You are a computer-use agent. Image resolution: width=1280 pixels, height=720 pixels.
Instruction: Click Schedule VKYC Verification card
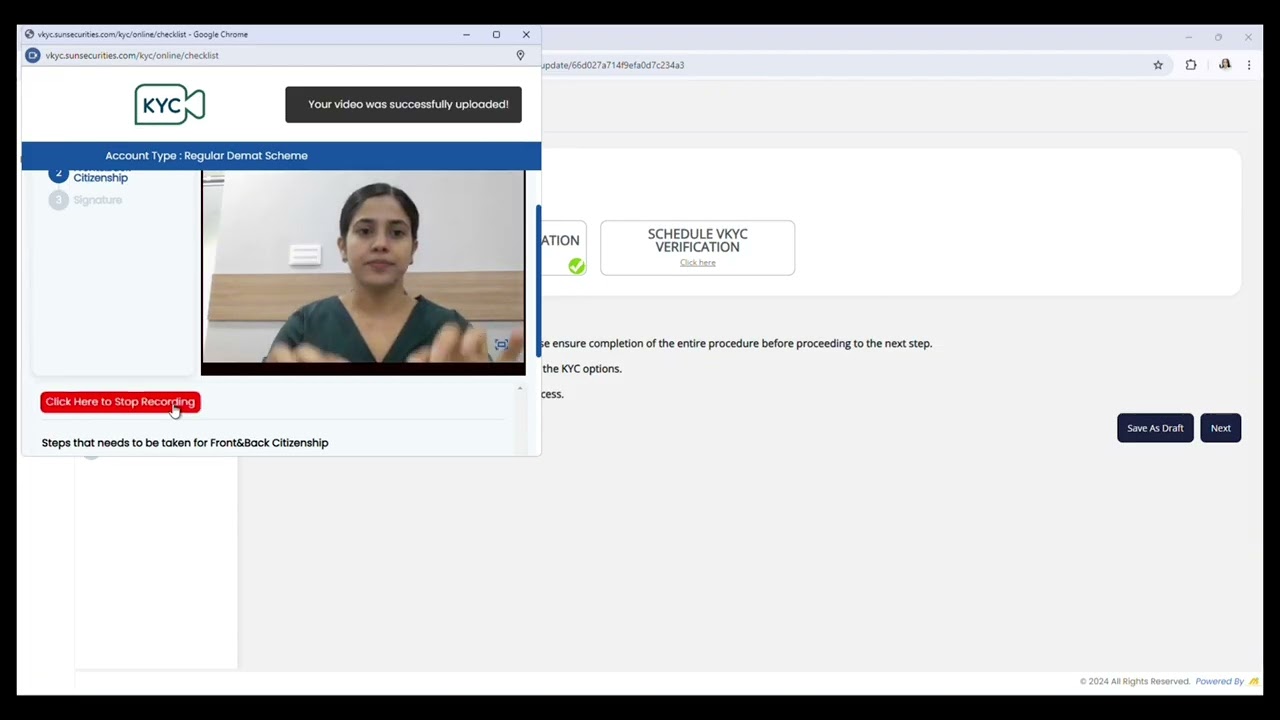(x=697, y=247)
